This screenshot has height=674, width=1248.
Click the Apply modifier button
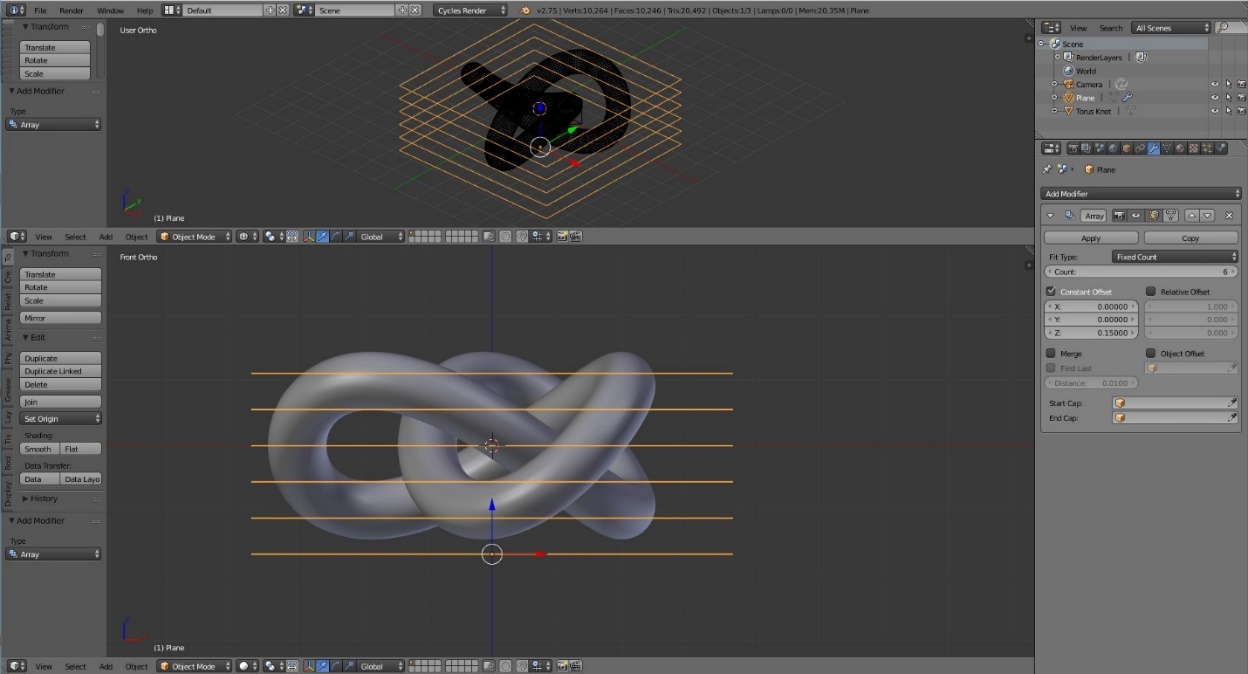tap(1091, 238)
